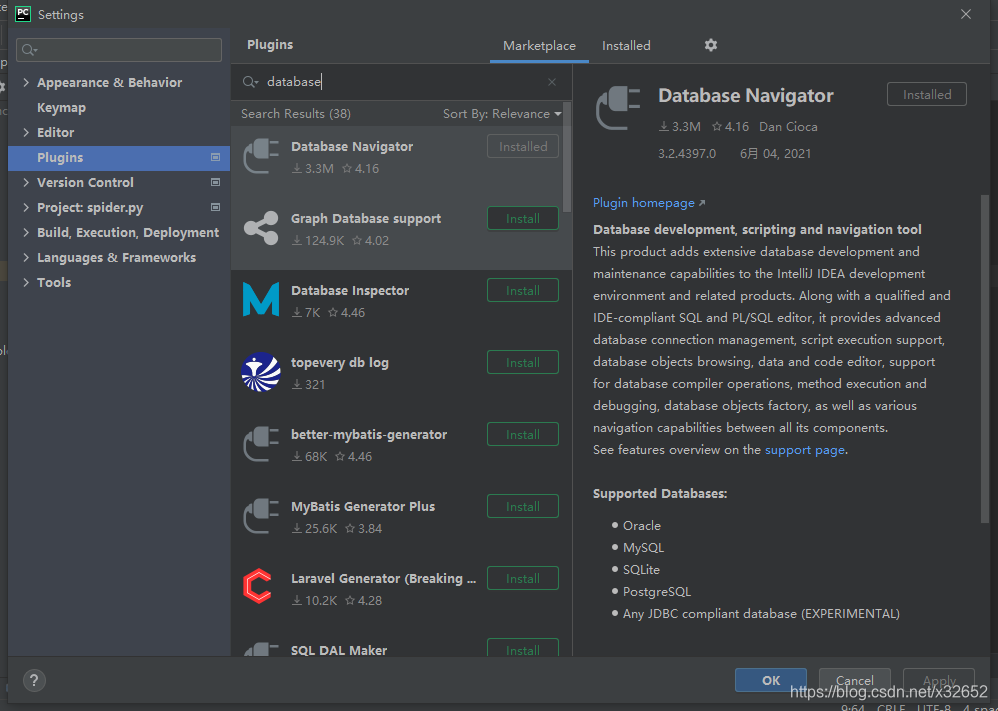Viewport: 998px width, 711px height.
Task: Open the plugins gear settings icon
Action: coord(710,45)
